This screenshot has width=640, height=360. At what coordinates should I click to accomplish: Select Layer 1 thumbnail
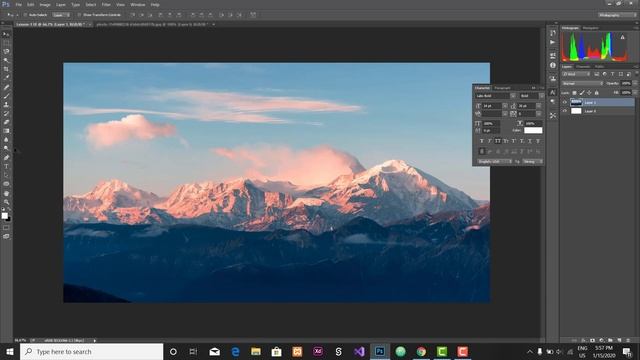click(576, 102)
